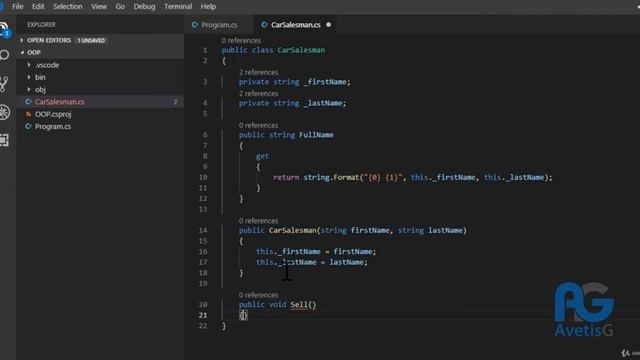
Task: Open the Edit menu
Action: click(38, 7)
